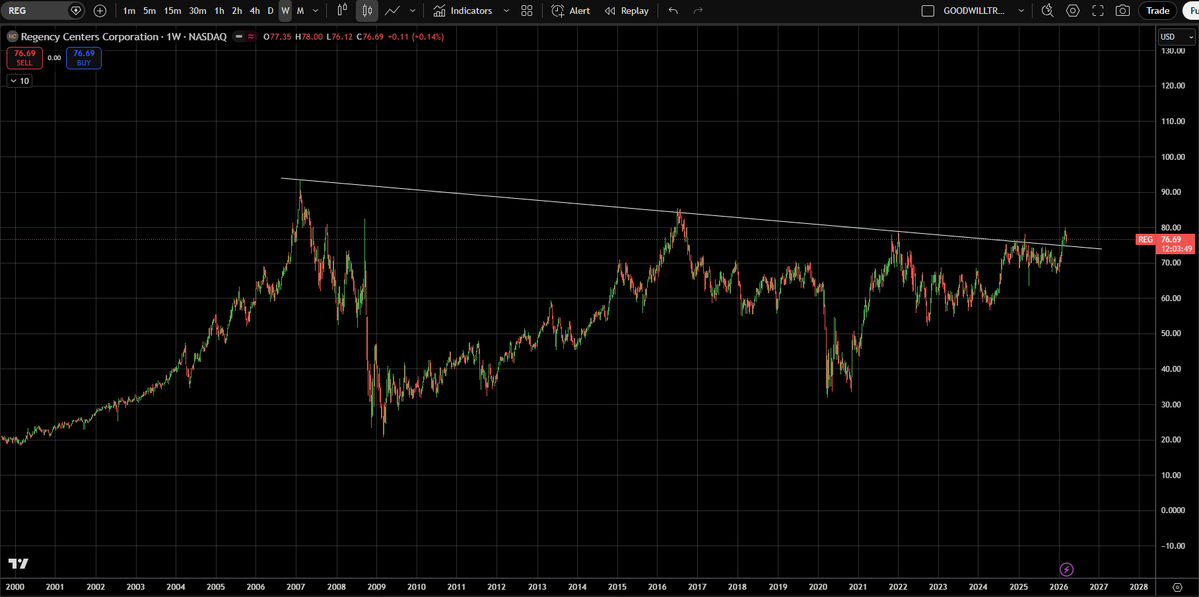
Task: Click the blue 76.69 BUY button
Action: [x=83, y=57]
